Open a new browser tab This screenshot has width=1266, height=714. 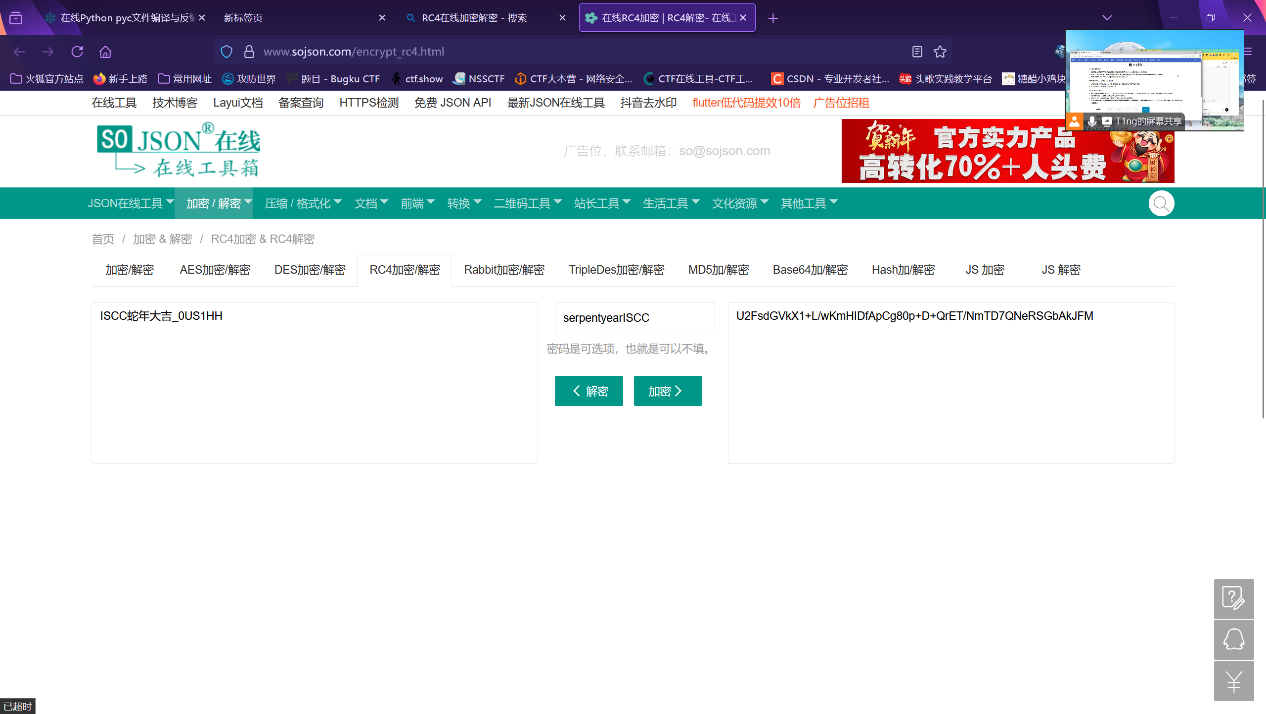[773, 18]
